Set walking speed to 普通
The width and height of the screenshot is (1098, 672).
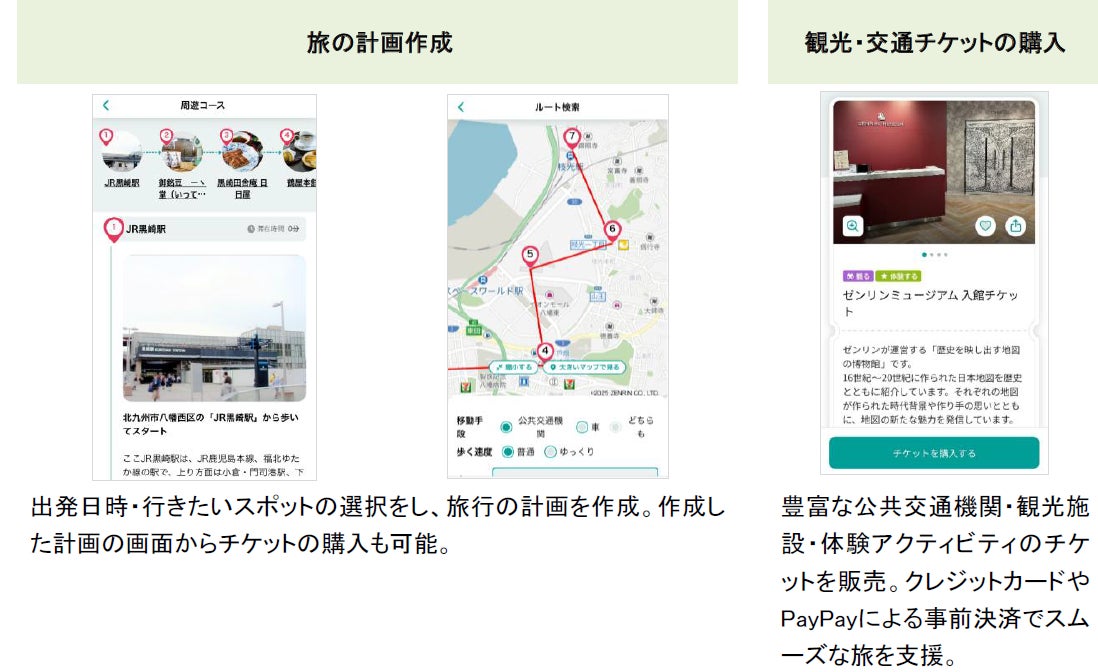pos(508,452)
